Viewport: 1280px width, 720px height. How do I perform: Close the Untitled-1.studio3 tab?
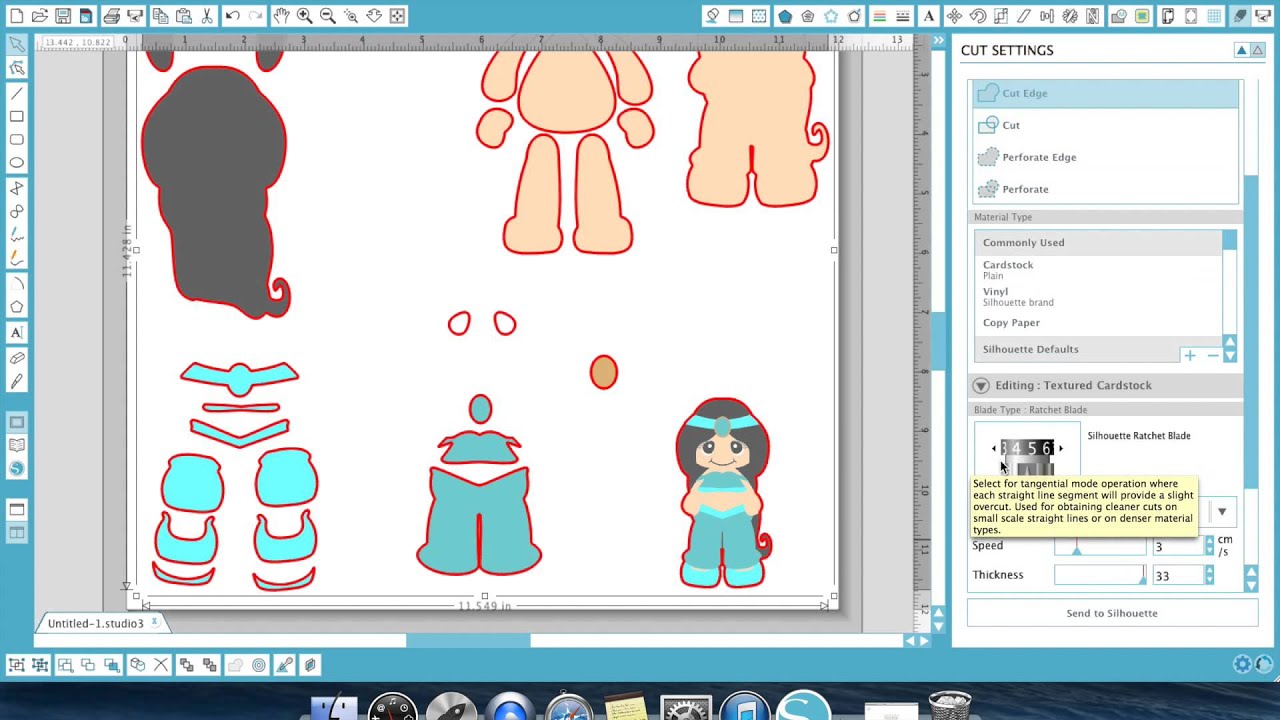point(155,622)
